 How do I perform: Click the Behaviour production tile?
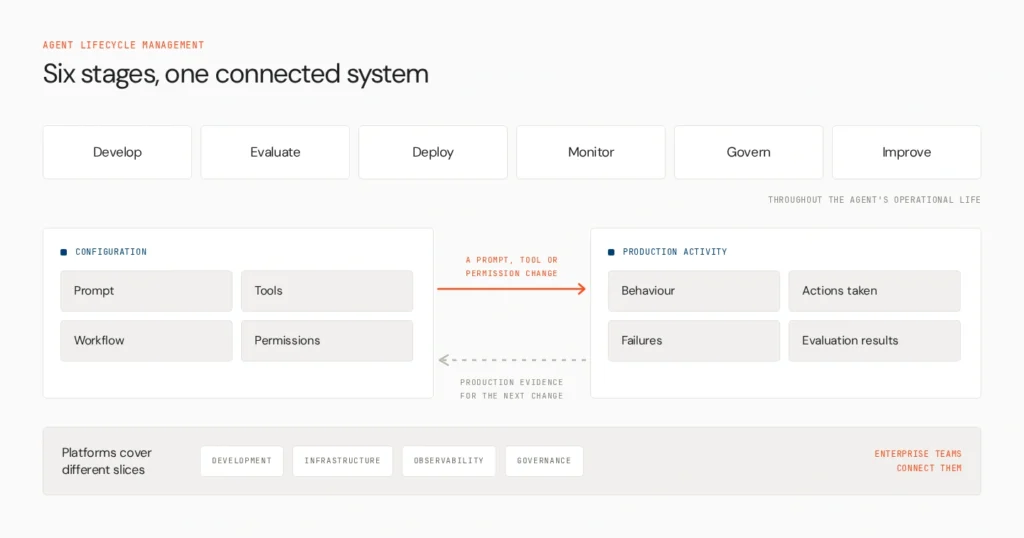click(694, 291)
